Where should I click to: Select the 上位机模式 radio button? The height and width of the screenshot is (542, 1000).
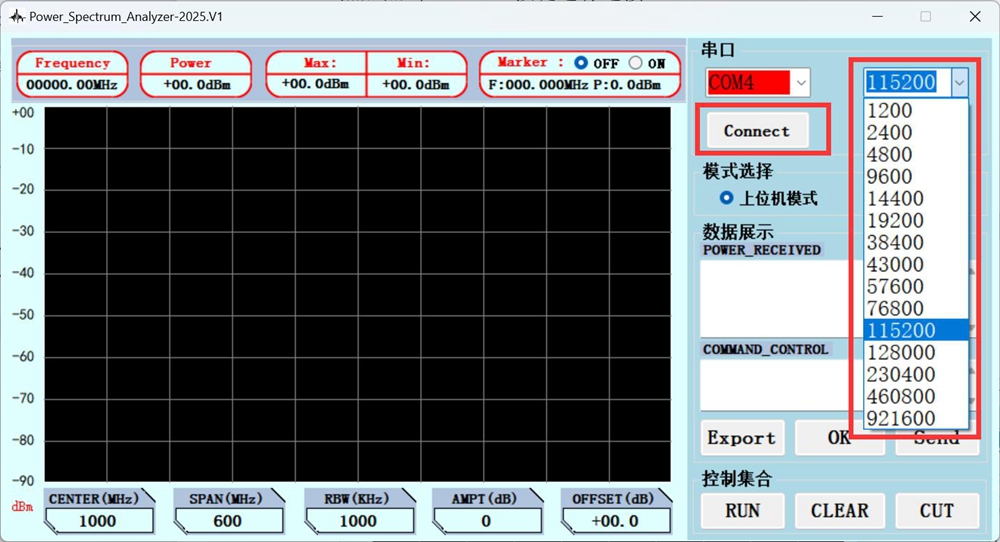[x=726, y=198]
